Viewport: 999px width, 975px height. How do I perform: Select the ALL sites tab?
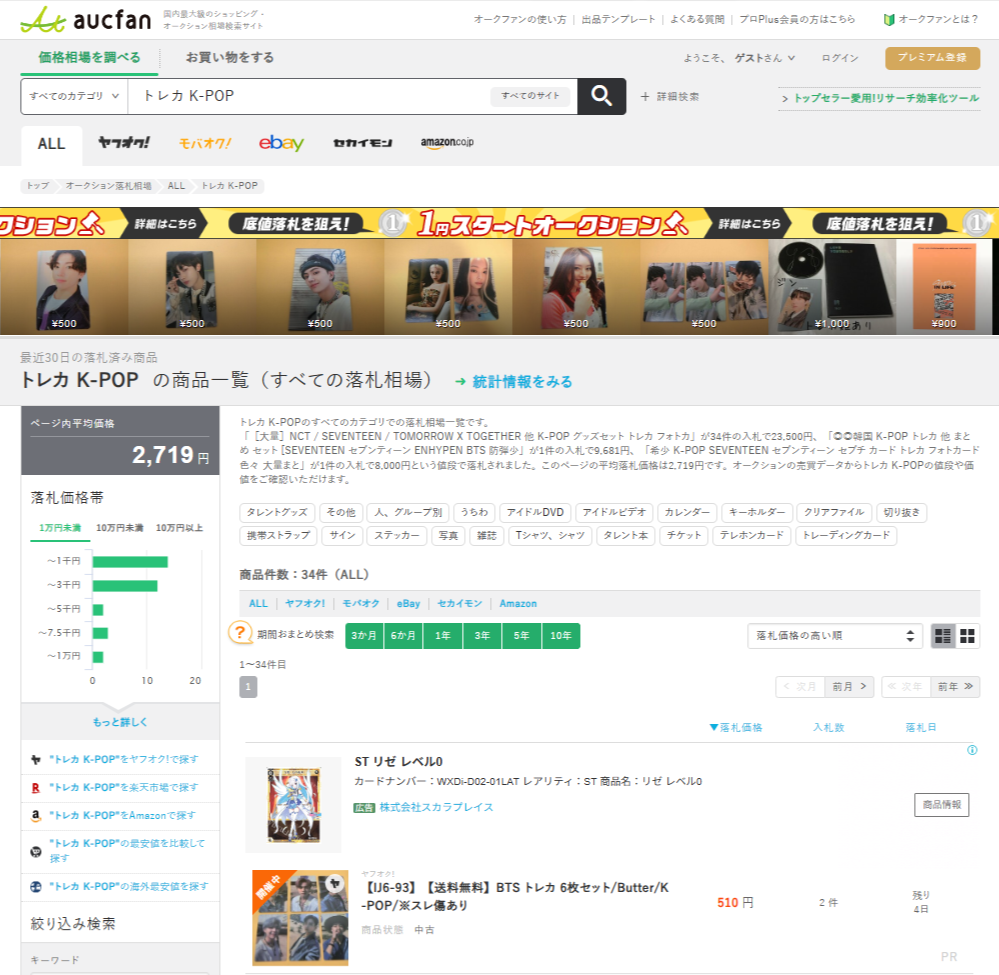coord(52,144)
